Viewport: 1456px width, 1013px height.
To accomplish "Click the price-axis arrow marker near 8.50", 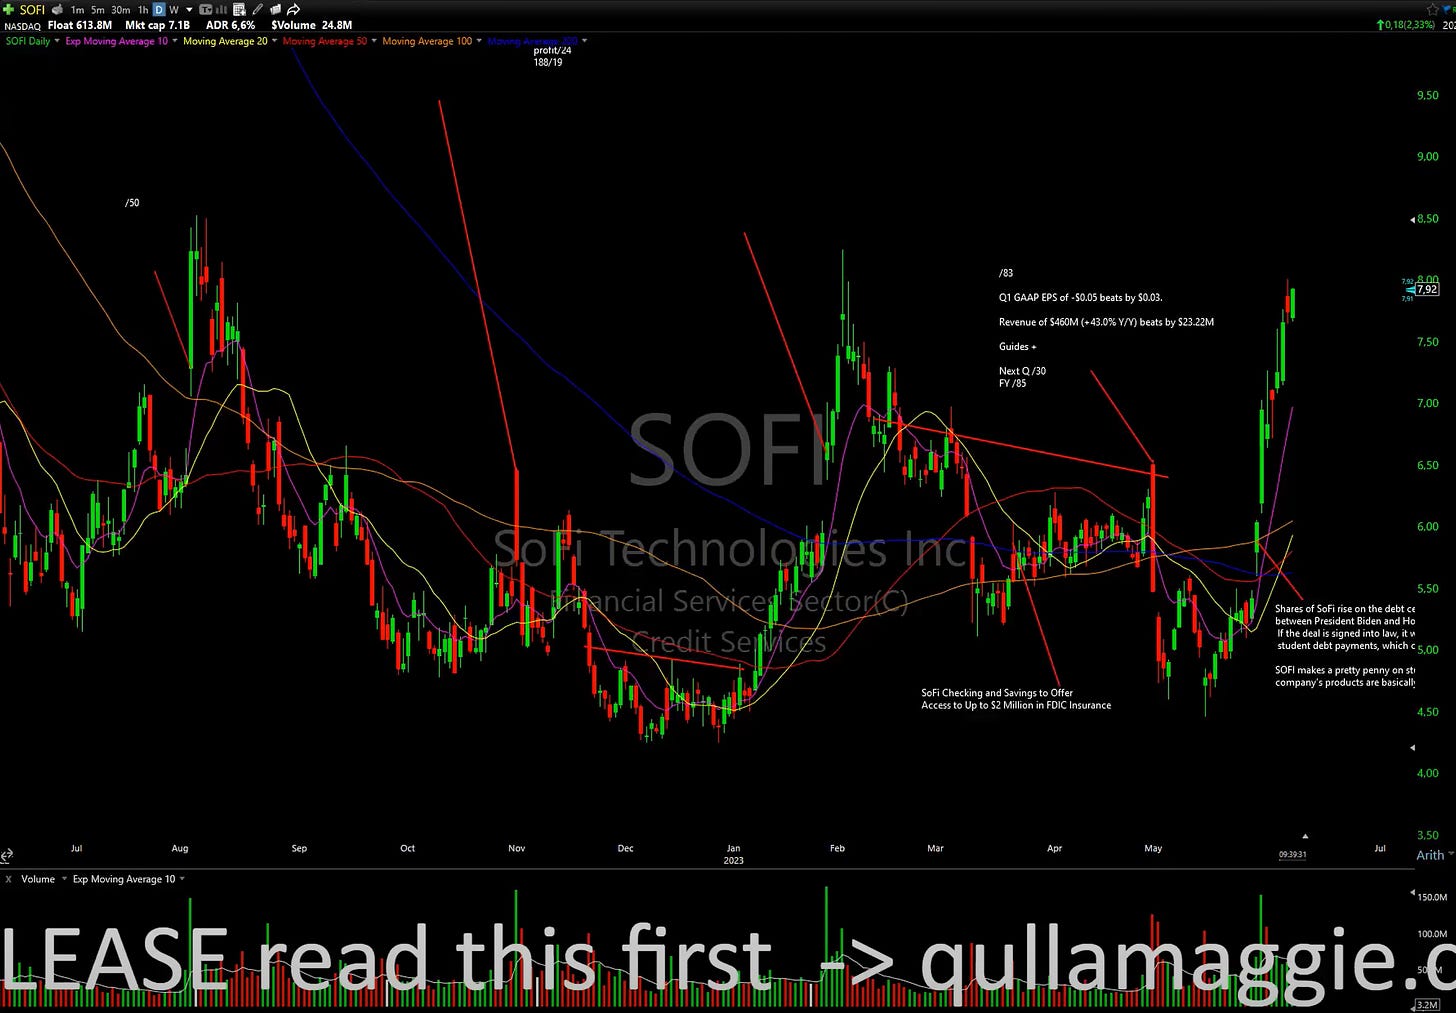I will pyautogui.click(x=1413, y=219).
